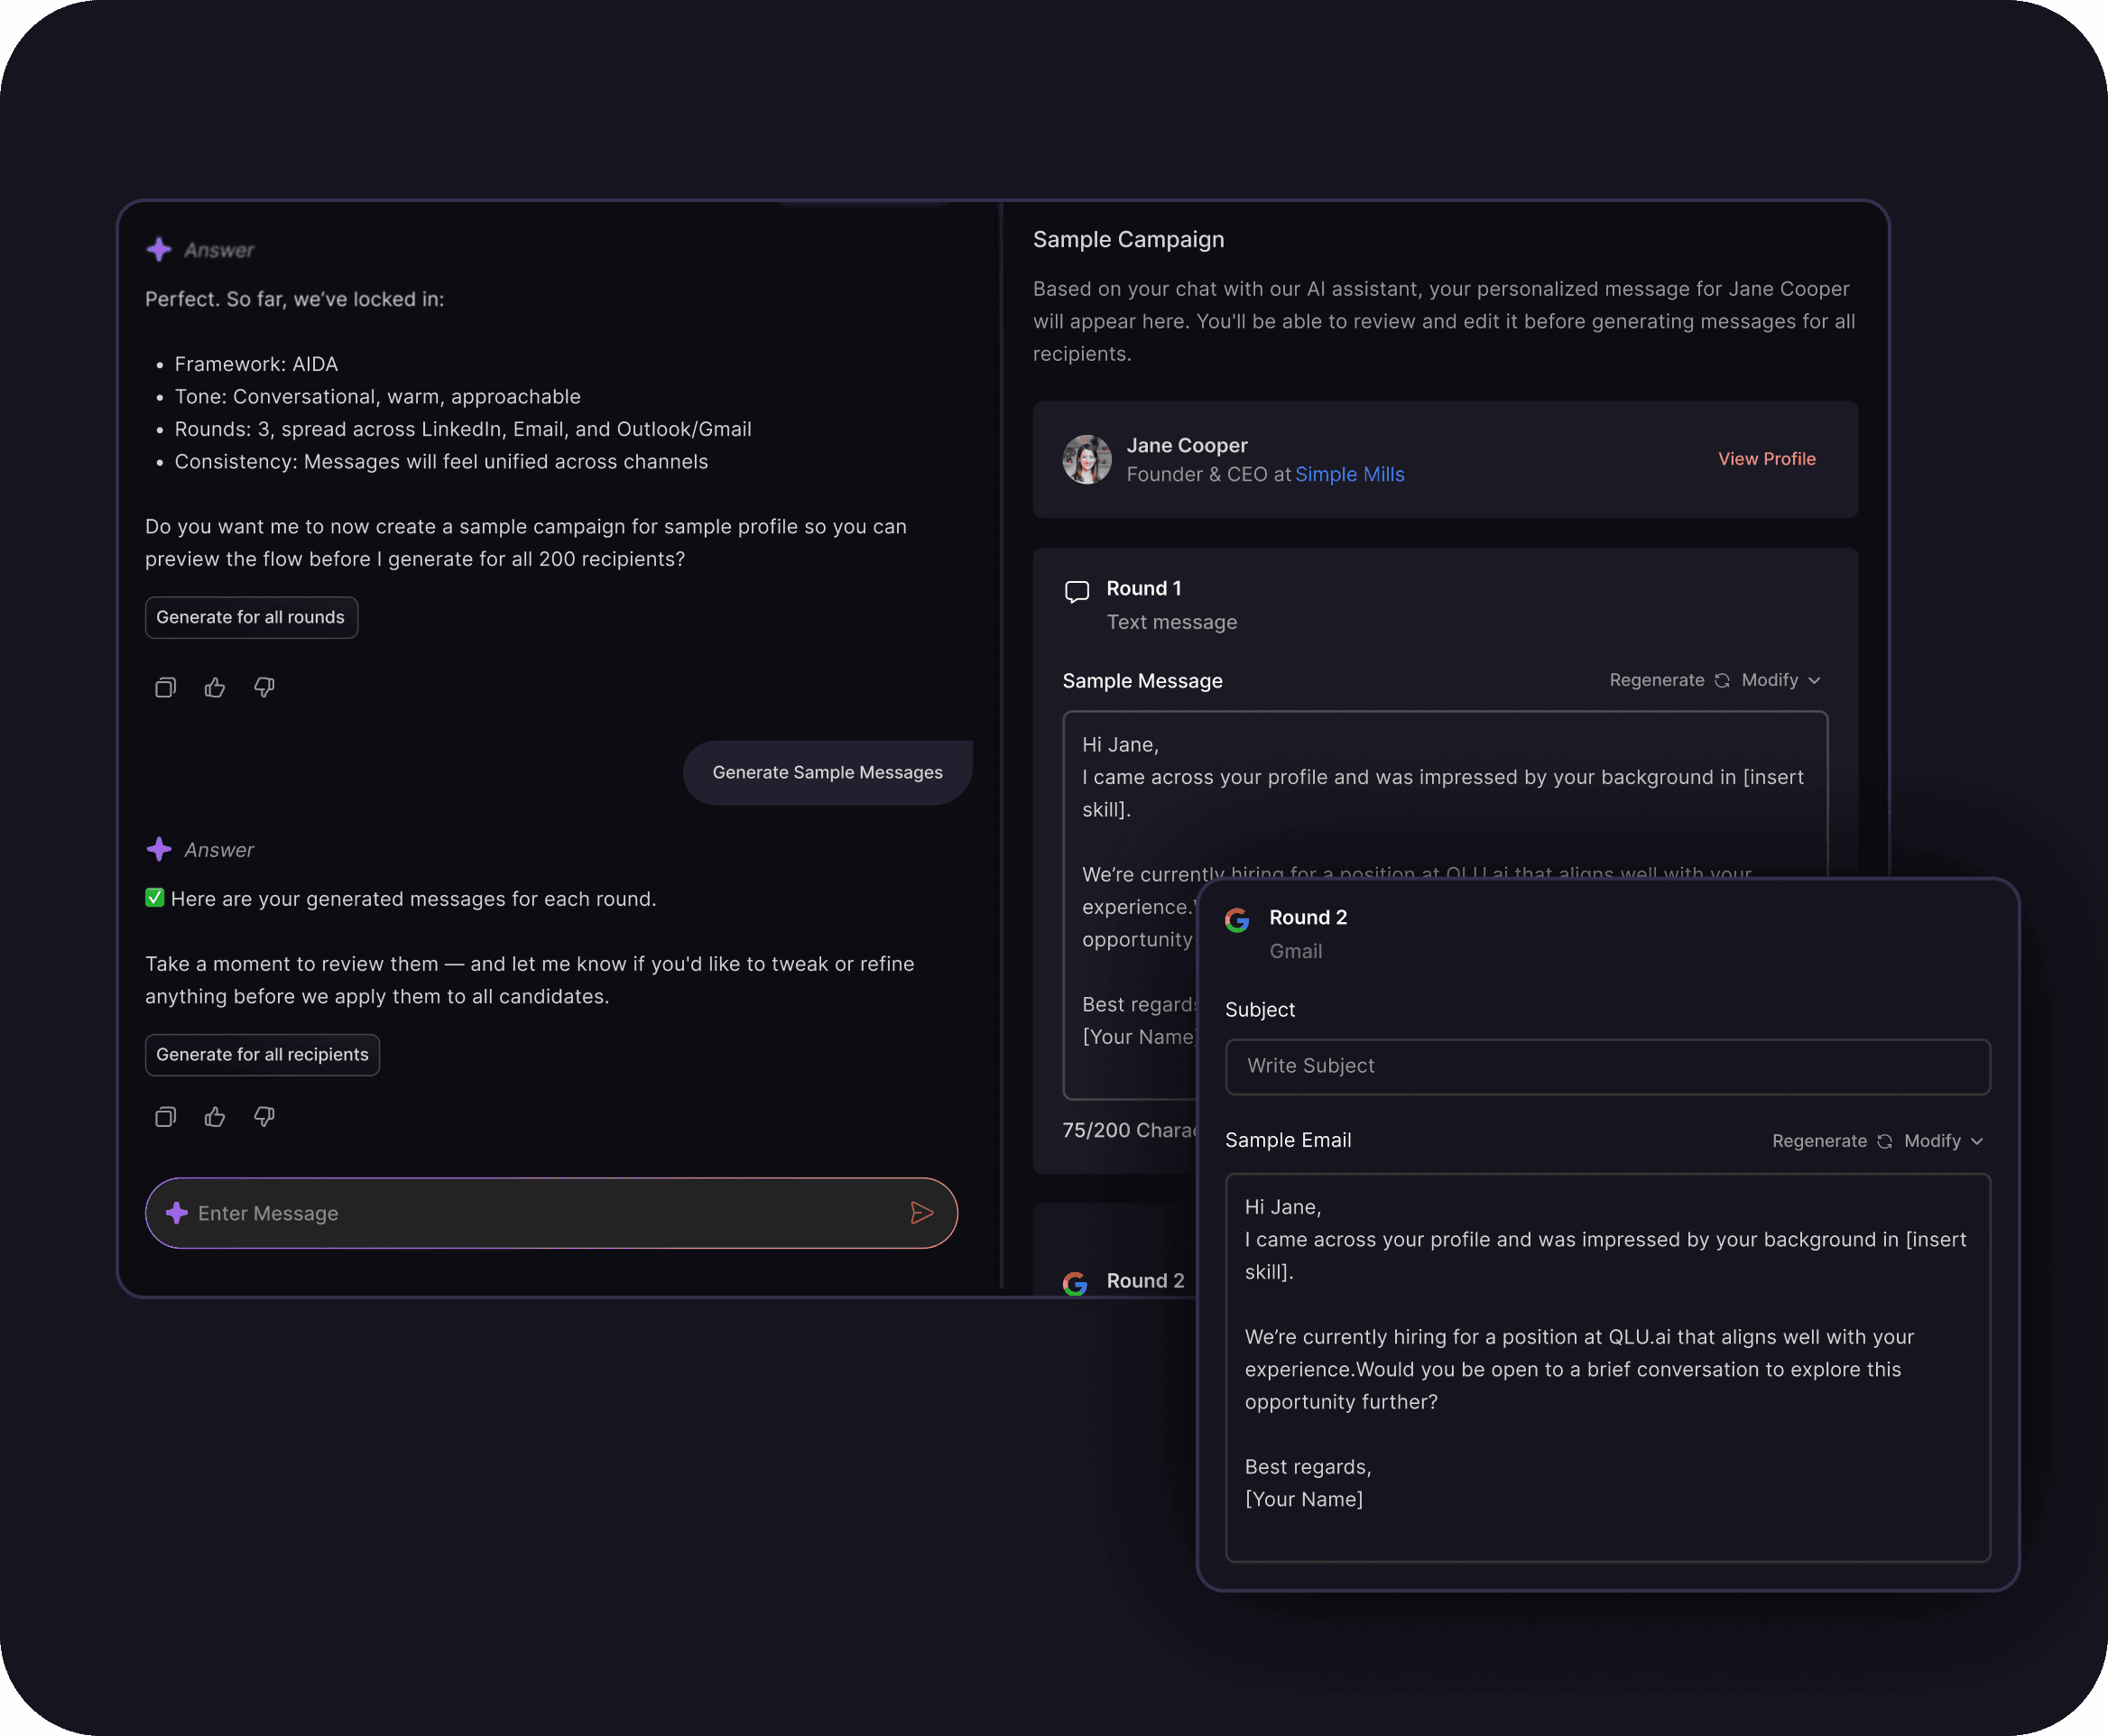Open View Profile for Jane Cooper
The width and height of the screenshot is (2108, 1736).
point(1767,459)
